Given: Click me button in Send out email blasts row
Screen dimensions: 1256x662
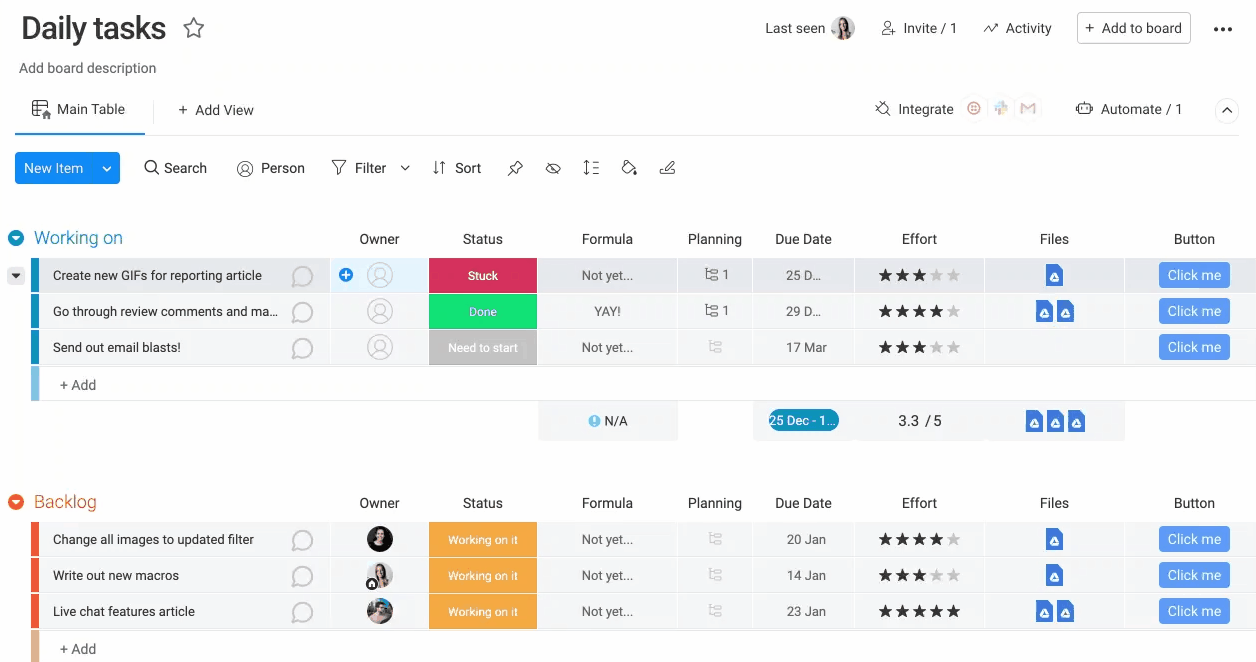Looking at the screenshot, I should point(1194,347).
